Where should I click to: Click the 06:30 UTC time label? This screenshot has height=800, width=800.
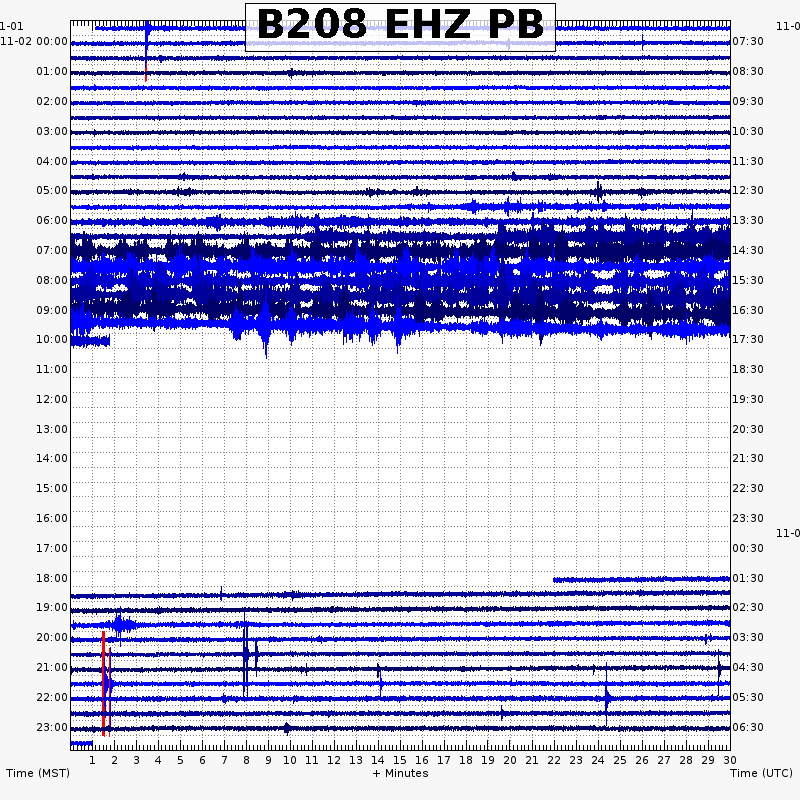(748, 727)
